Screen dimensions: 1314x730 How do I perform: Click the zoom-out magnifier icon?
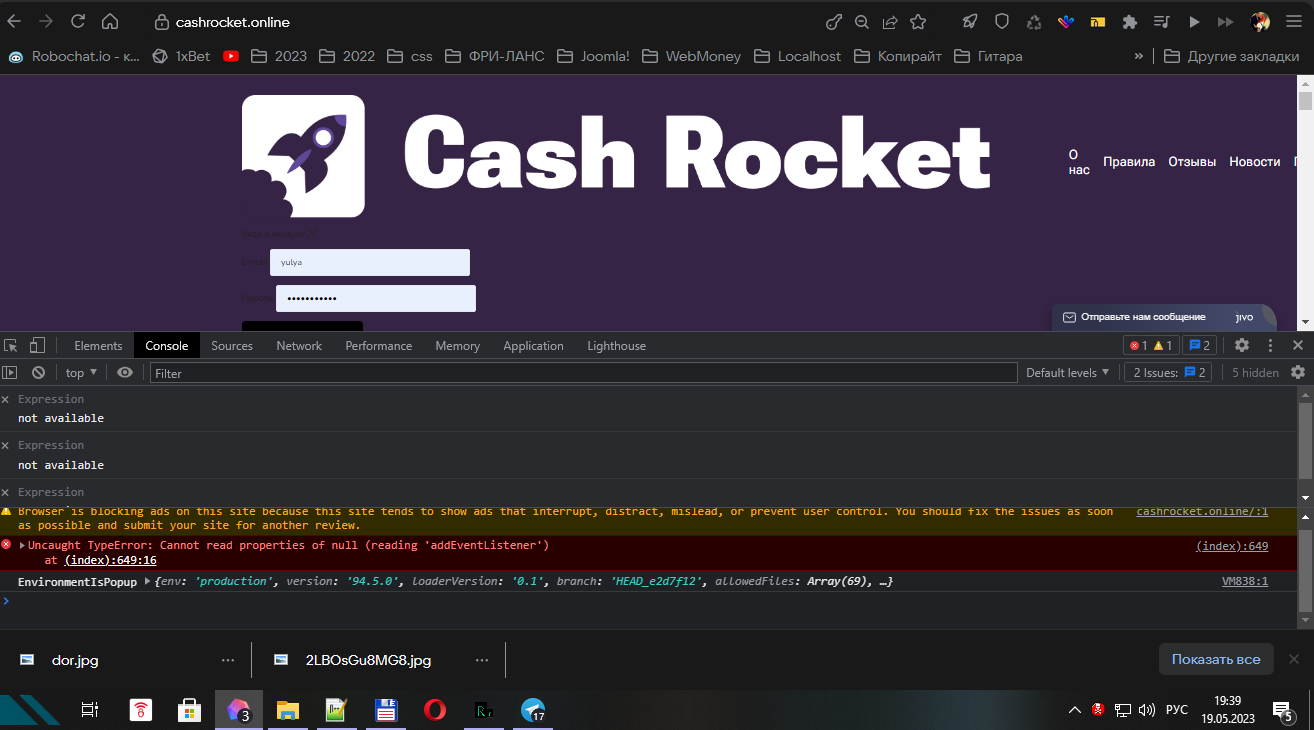862,21
